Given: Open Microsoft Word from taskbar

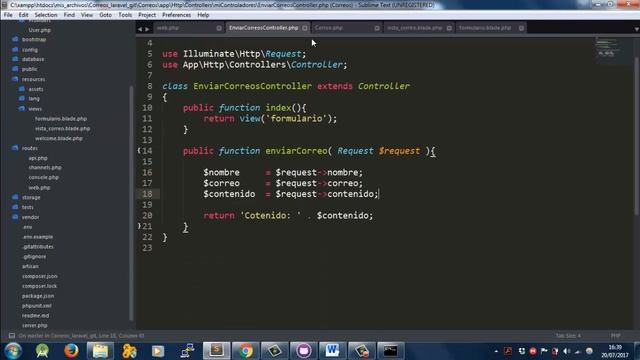Looking at the screenshot, I should click(332, 351).
